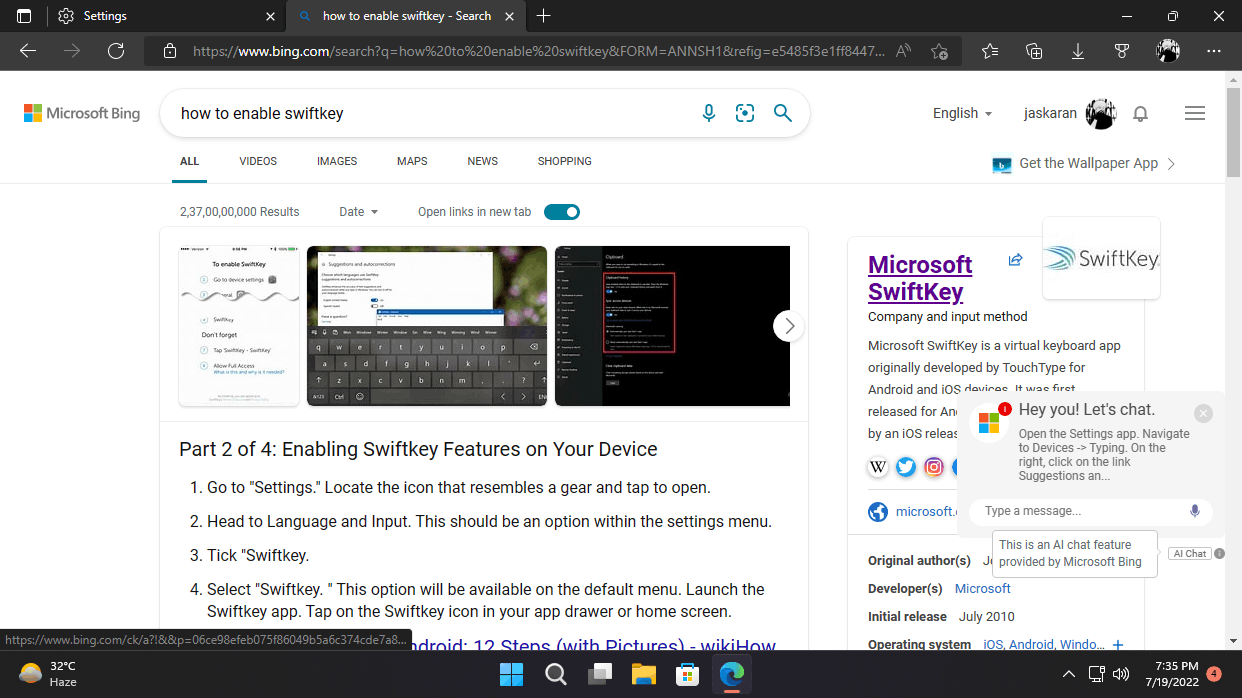Click microphone in the chat message box

(1195, 511)
